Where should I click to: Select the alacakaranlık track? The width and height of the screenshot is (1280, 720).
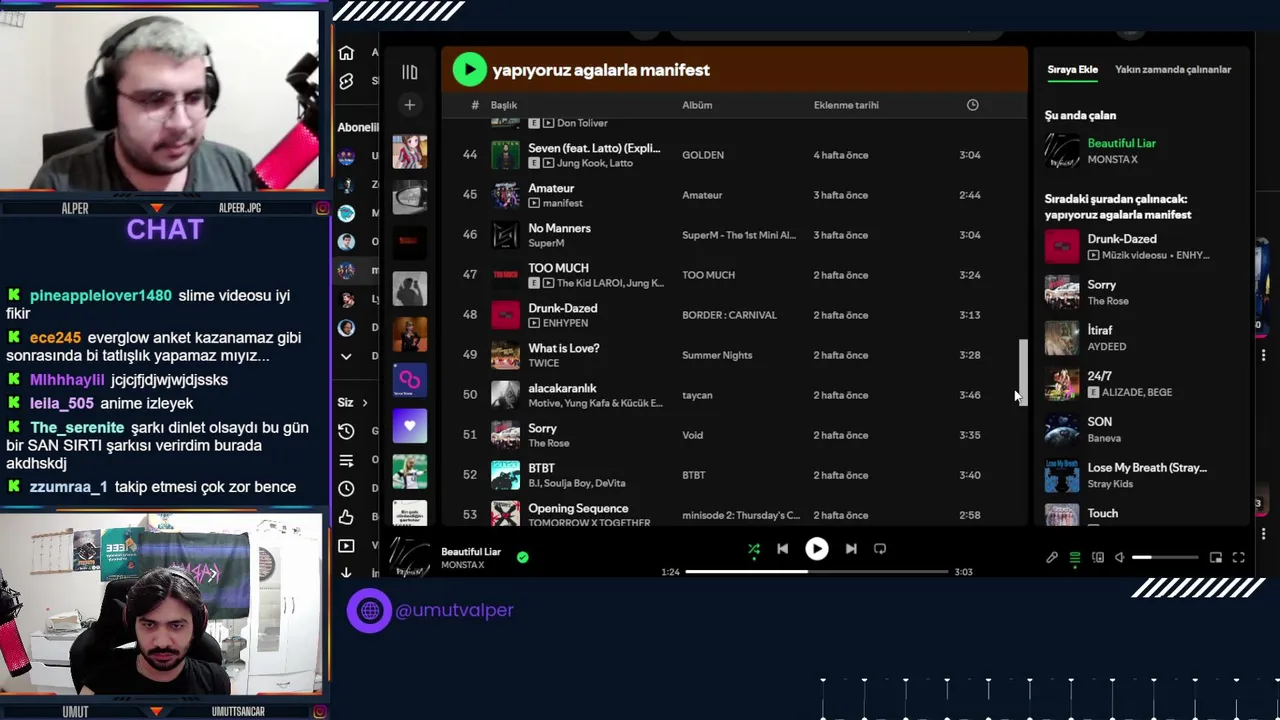tap(562, 388)
